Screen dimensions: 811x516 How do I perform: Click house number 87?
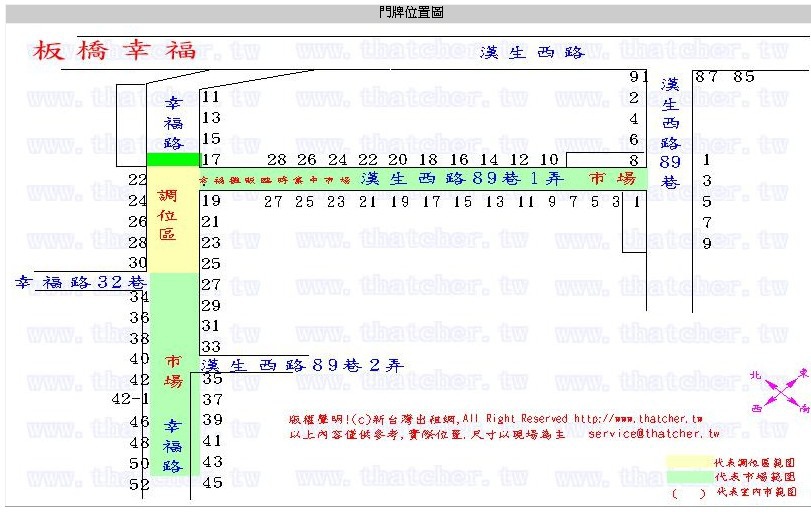(706, 77)
